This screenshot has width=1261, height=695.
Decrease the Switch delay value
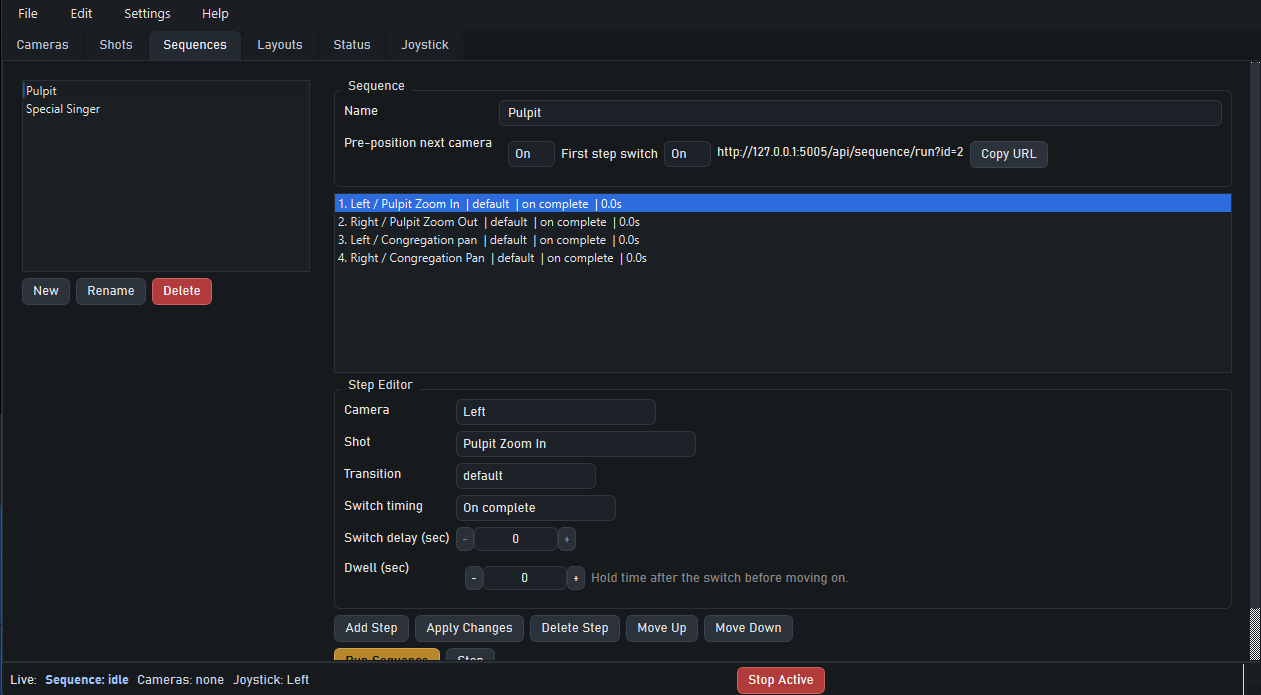click(x=465, y=539)
